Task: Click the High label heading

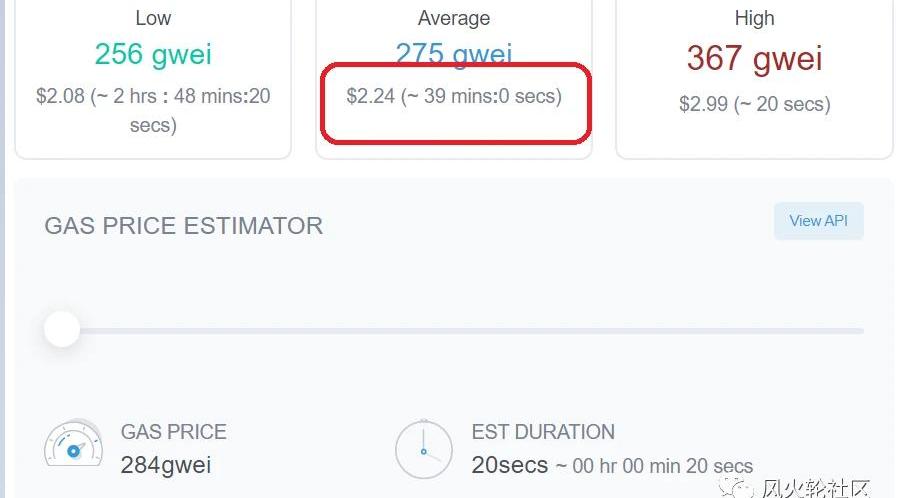Action: click(x=755, y=18)
